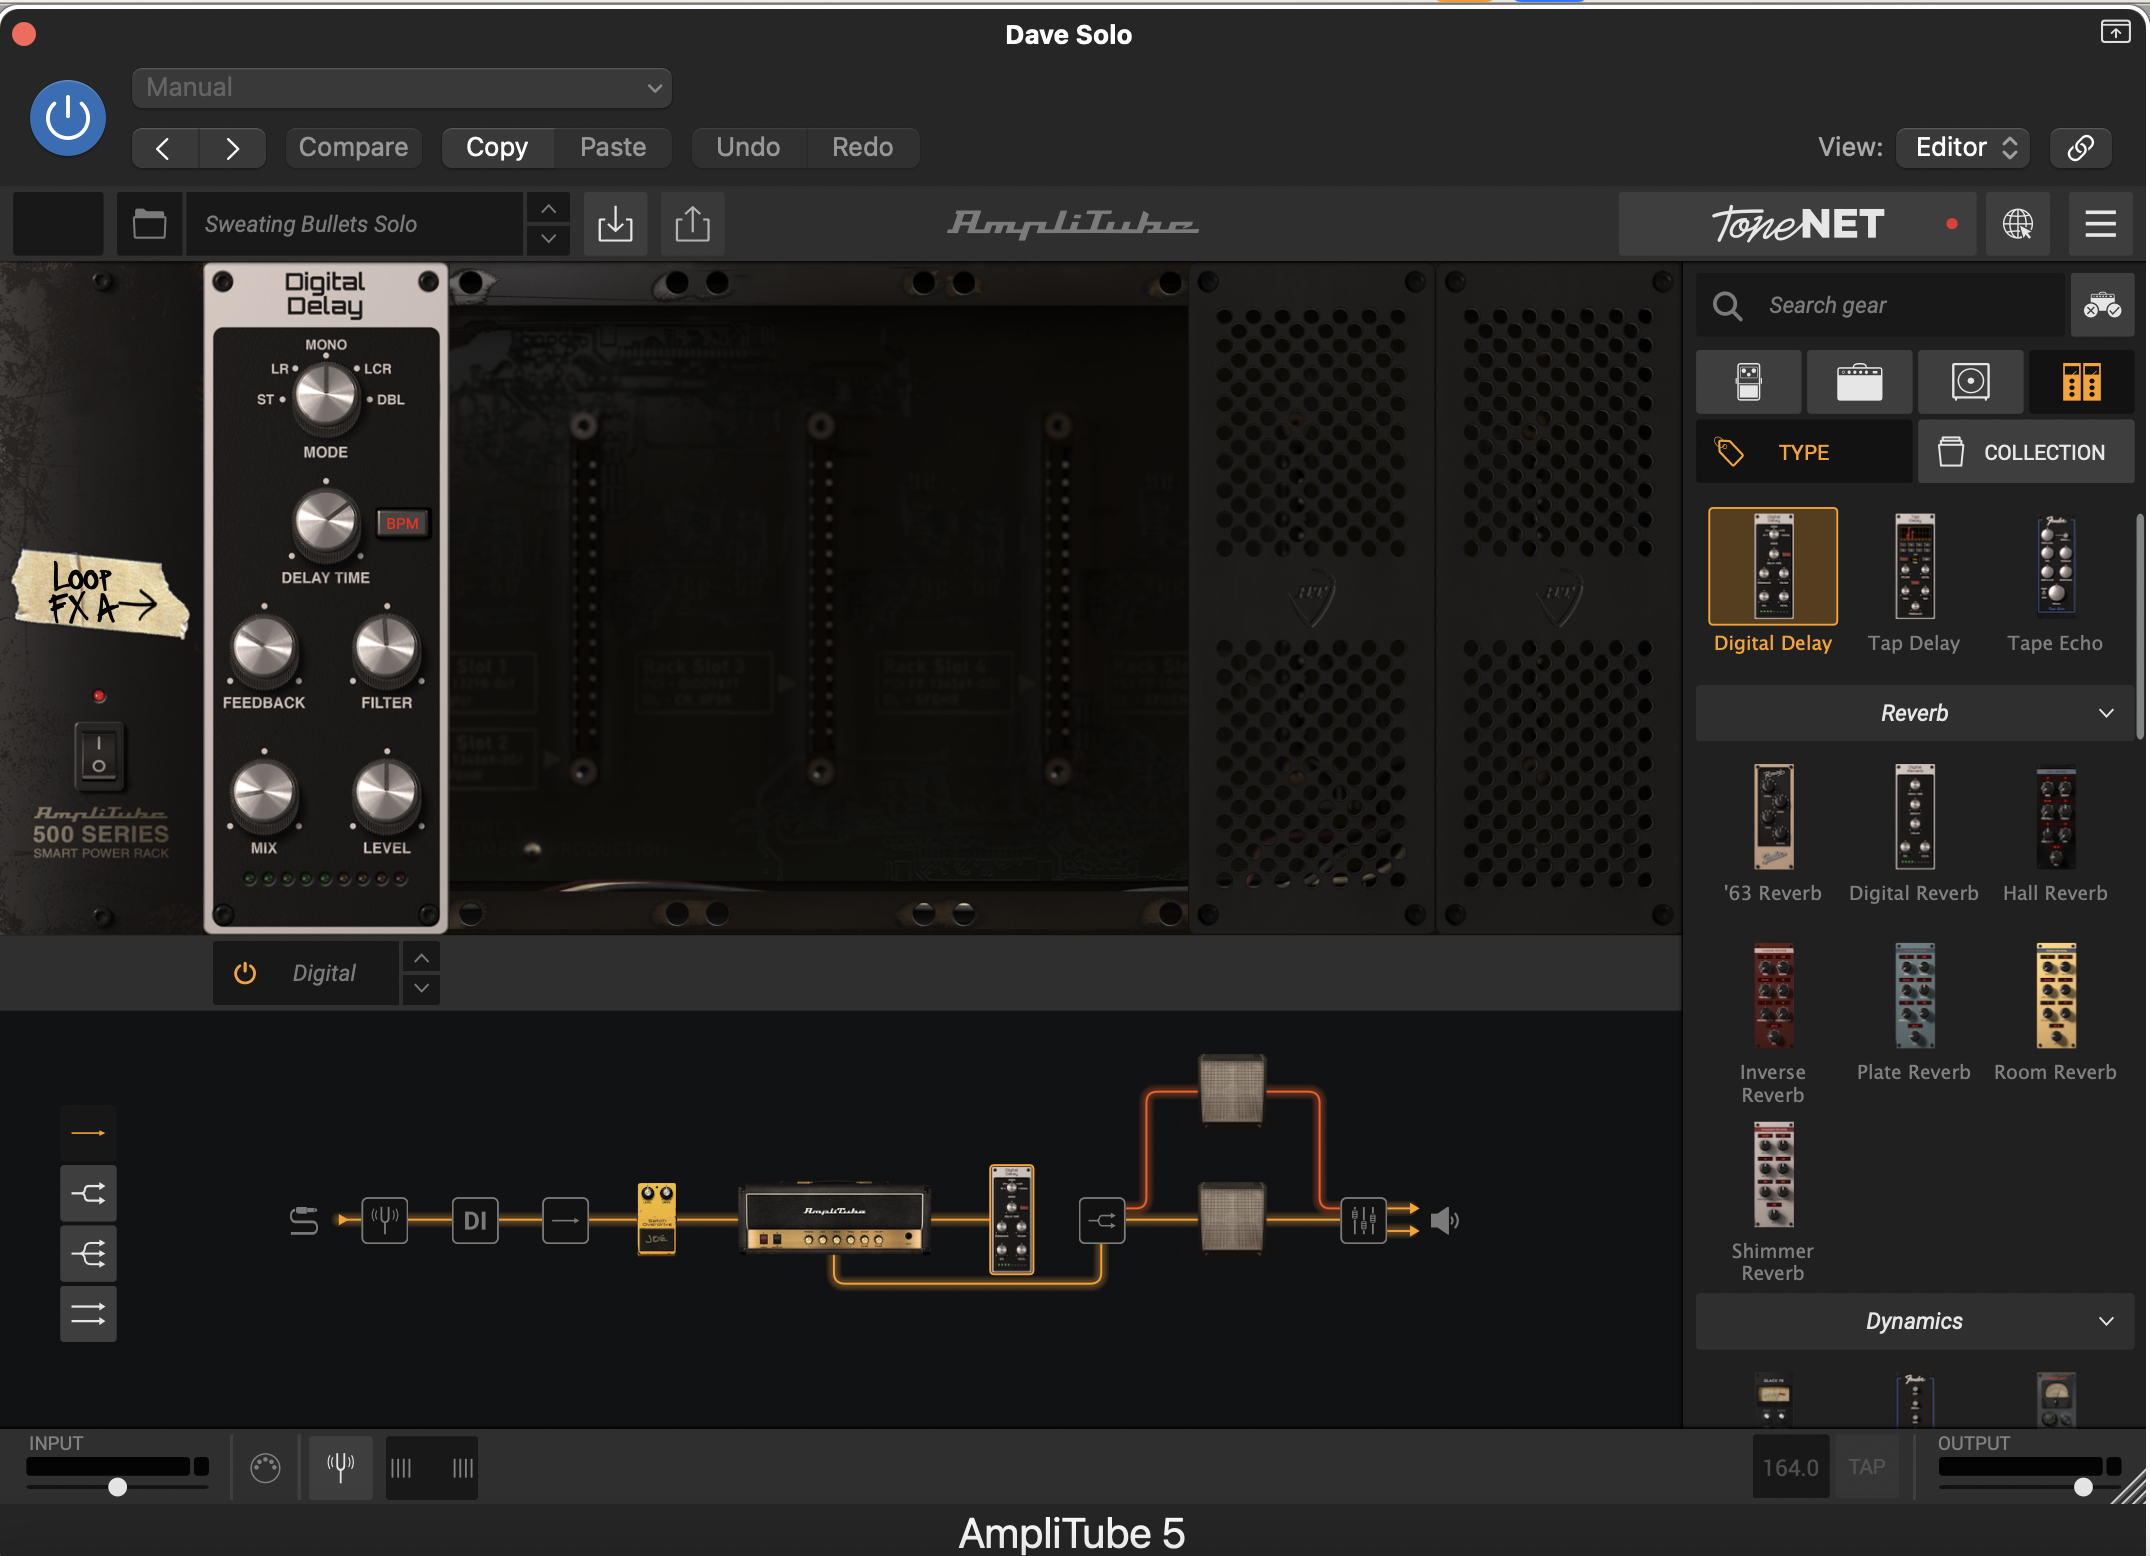The image size is (2150, 1556).
Task: Click the Compare button
Action: click(x=353, y=148)
